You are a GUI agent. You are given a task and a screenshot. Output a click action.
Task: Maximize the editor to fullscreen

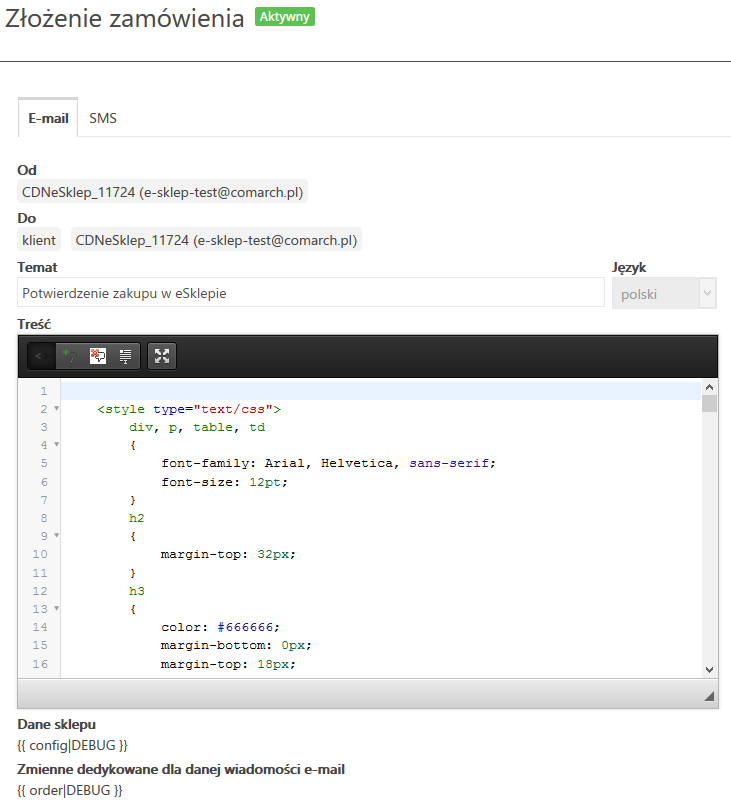162,356
